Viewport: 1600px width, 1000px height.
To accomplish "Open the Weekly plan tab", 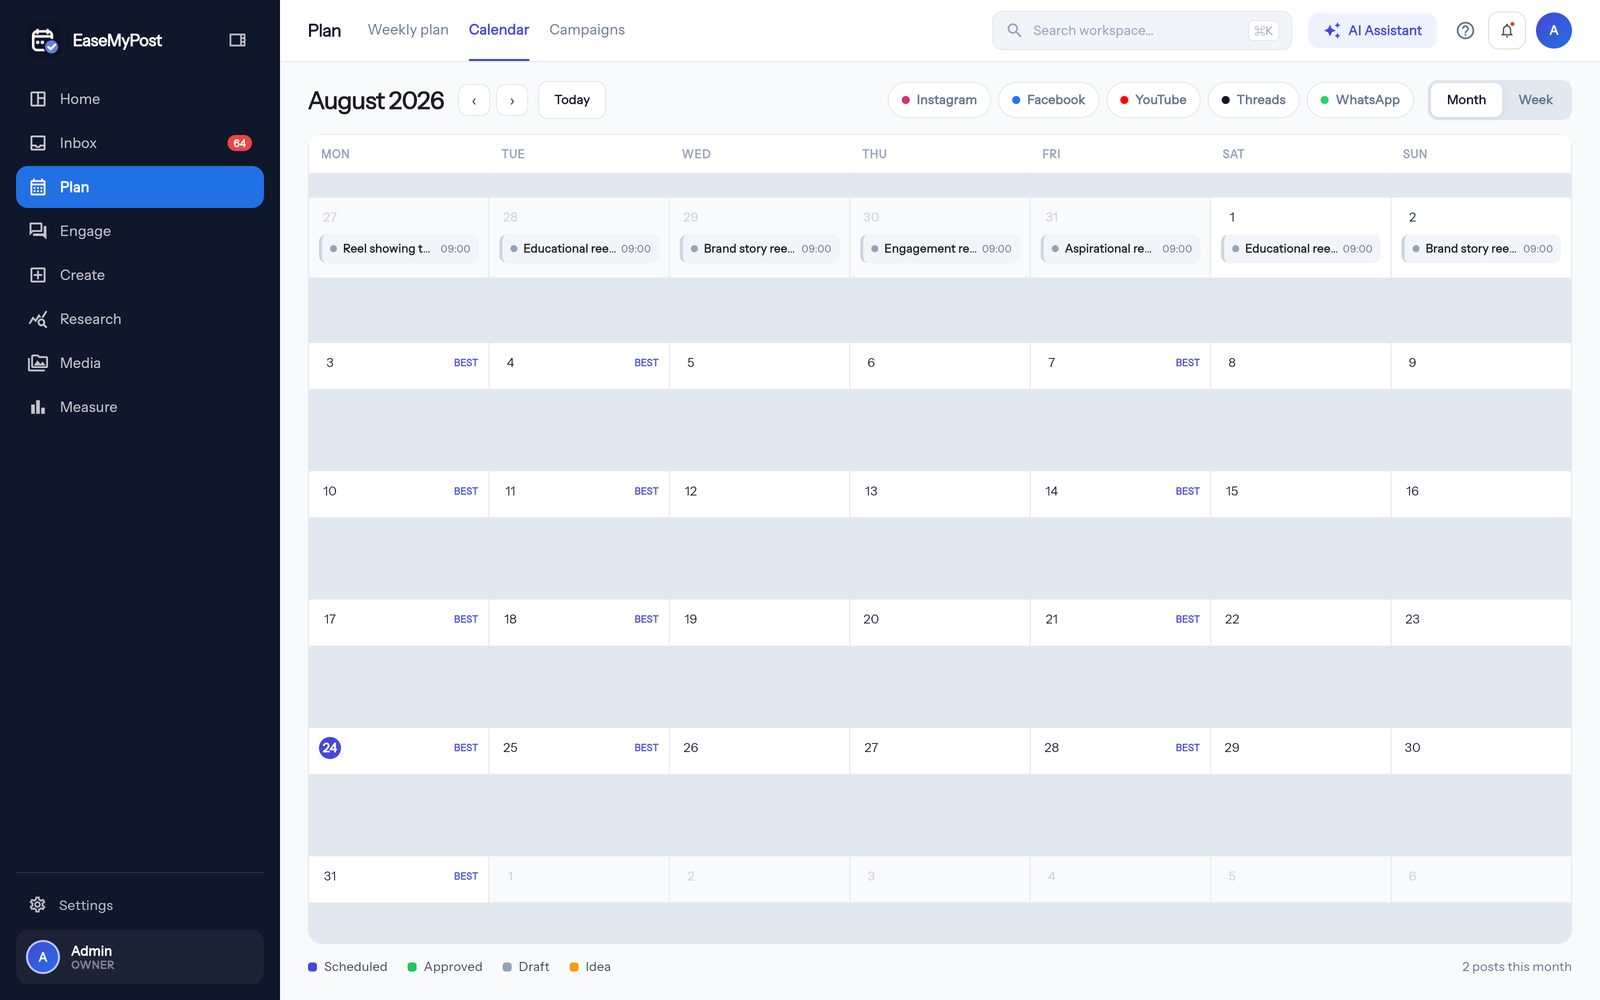I will coord(408,30).
